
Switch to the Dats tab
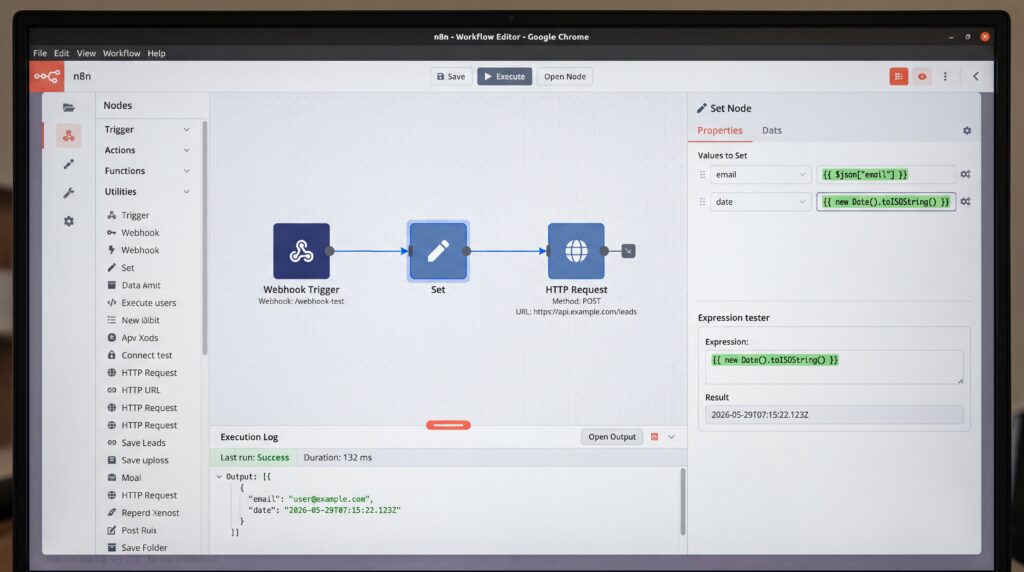[x=771, y=131]
